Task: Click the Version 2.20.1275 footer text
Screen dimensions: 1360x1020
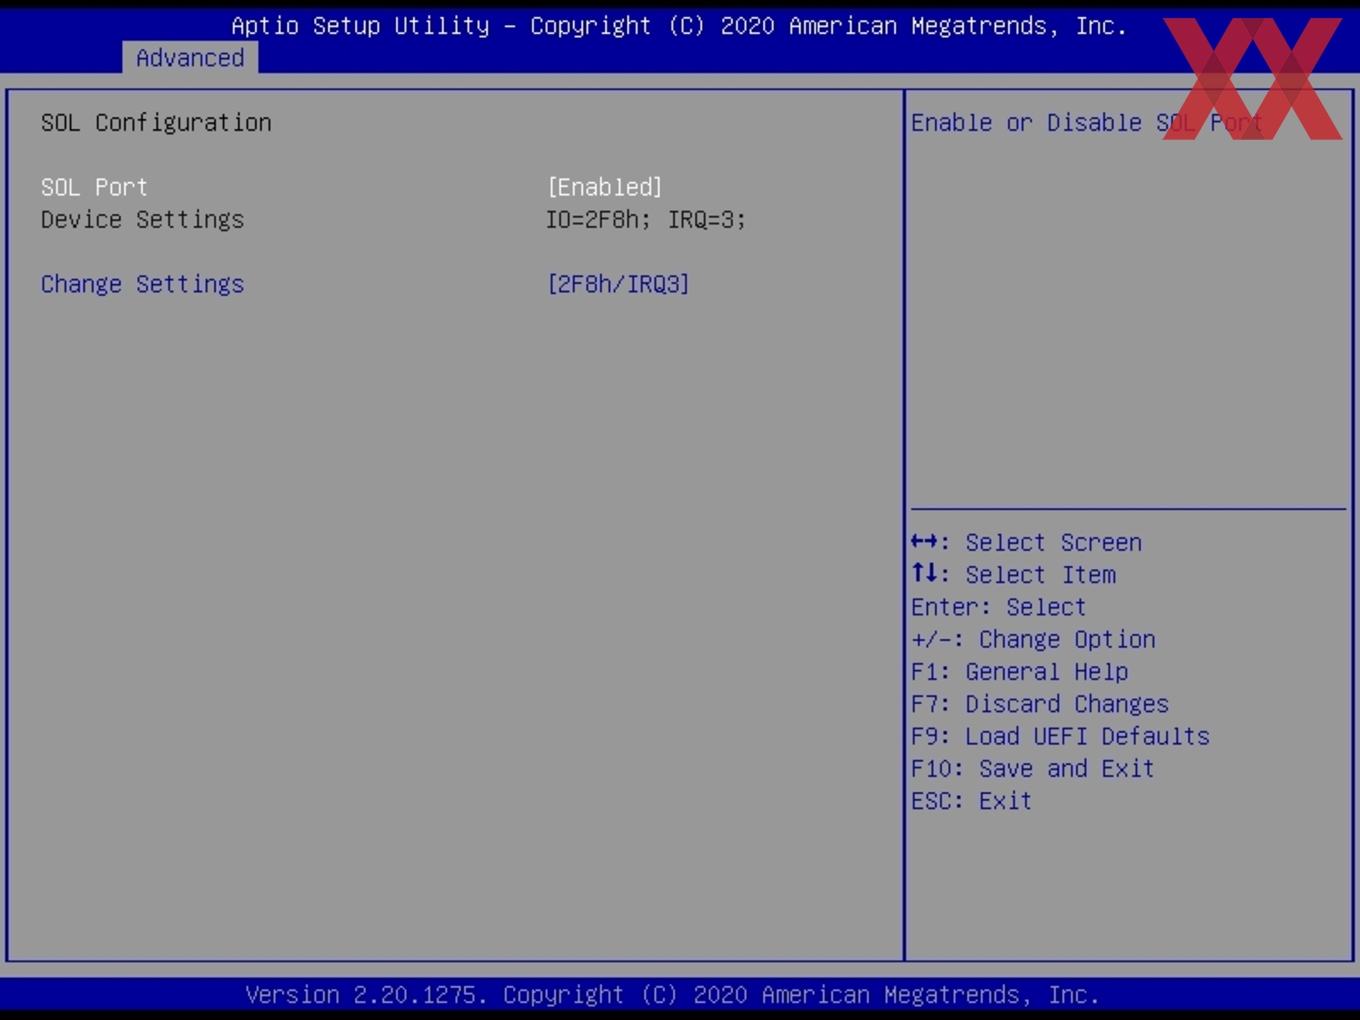Action: (x=672, y=995)
